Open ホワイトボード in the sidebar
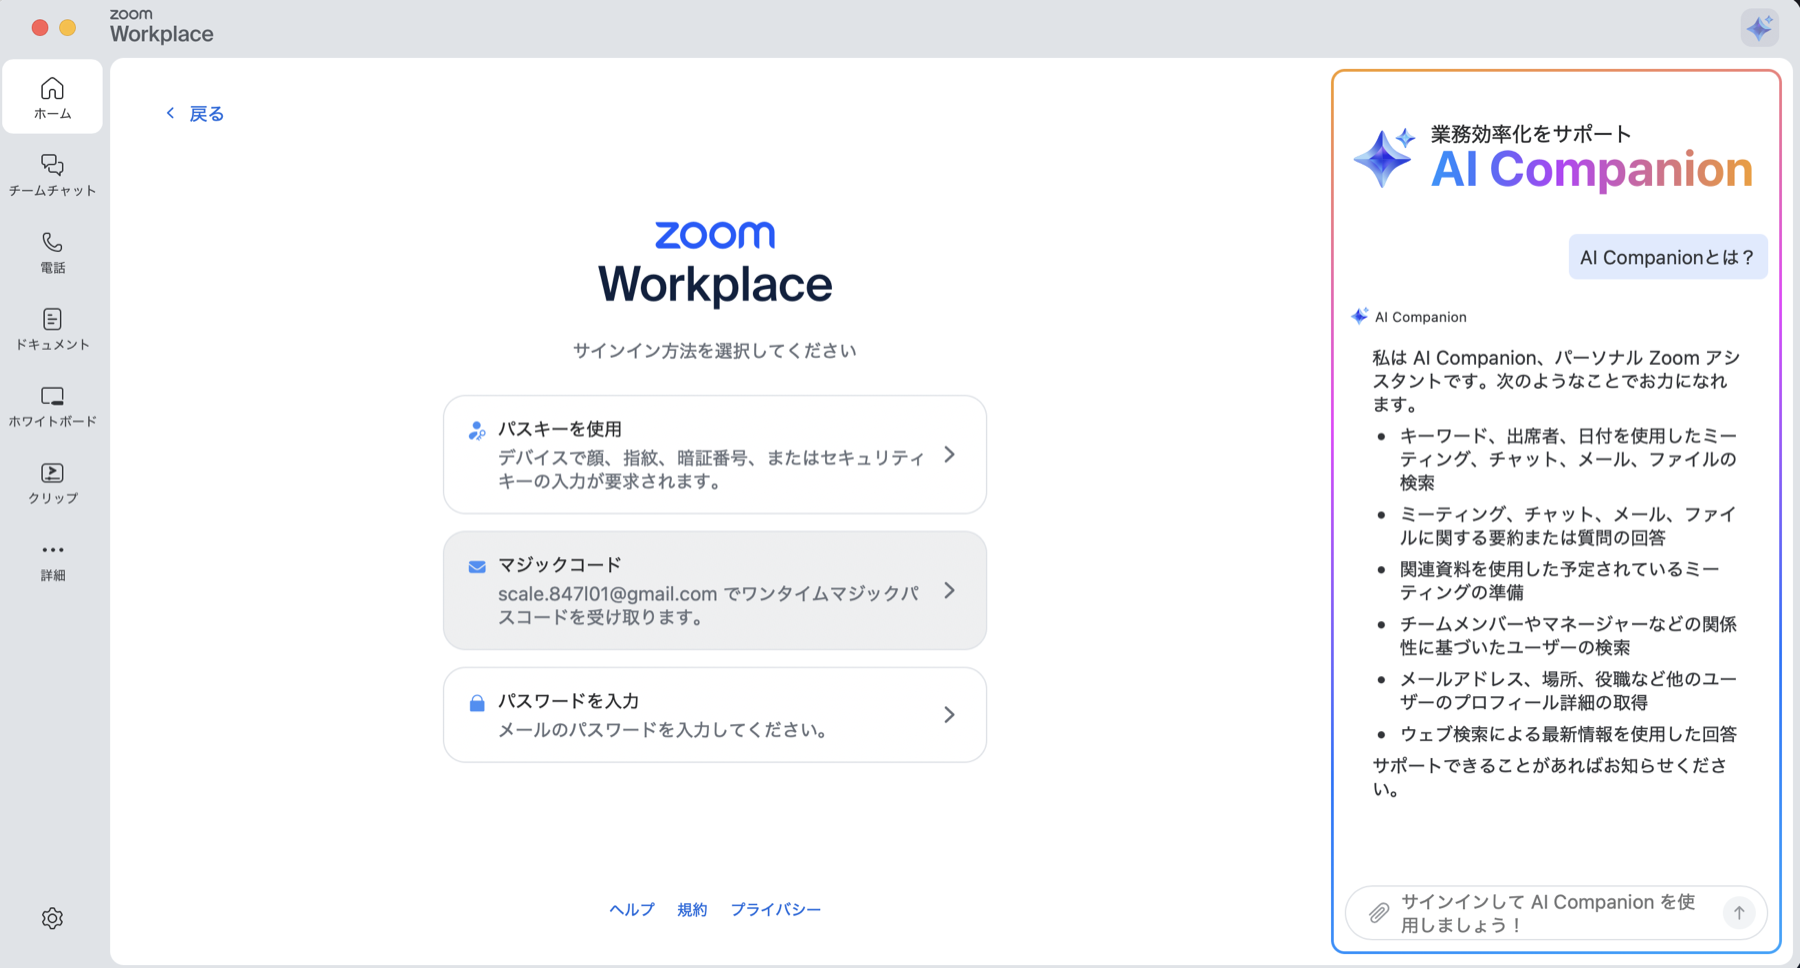Image resolution: width=1800 pixels, height=968 pixels. click(x=52, y=406)
